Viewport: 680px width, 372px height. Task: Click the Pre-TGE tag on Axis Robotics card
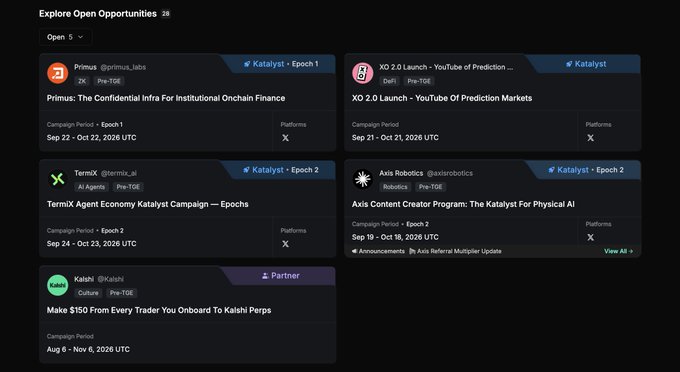click(x=431, y=187)
